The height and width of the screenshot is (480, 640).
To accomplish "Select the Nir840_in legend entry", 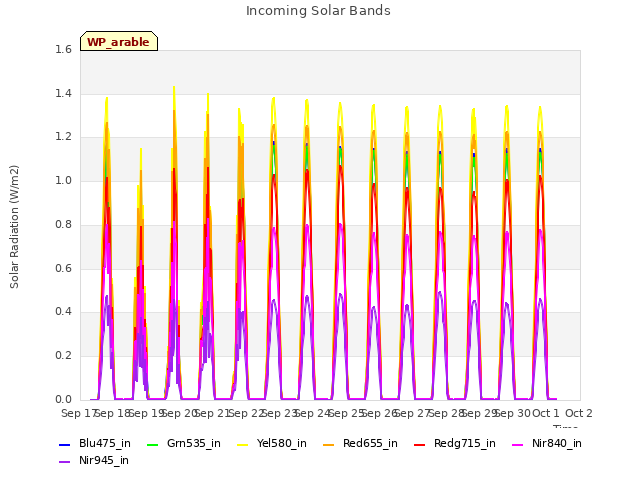I will [x=547, y=444].
